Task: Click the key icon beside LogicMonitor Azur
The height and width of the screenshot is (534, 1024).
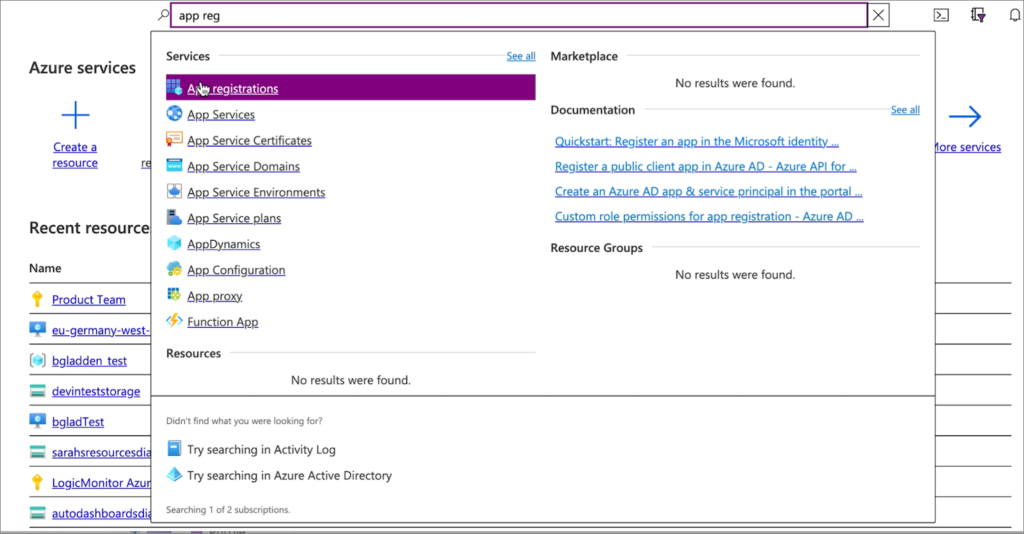Action: pyautogui.click(x=37, y=482)
